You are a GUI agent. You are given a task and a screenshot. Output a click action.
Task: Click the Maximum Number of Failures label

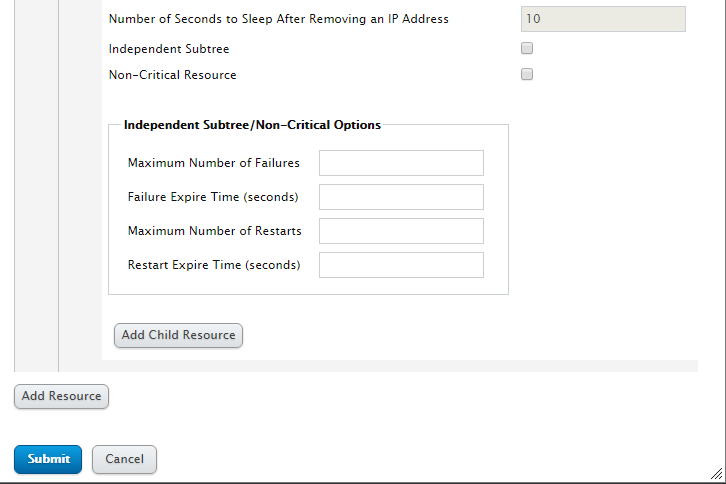214,163
